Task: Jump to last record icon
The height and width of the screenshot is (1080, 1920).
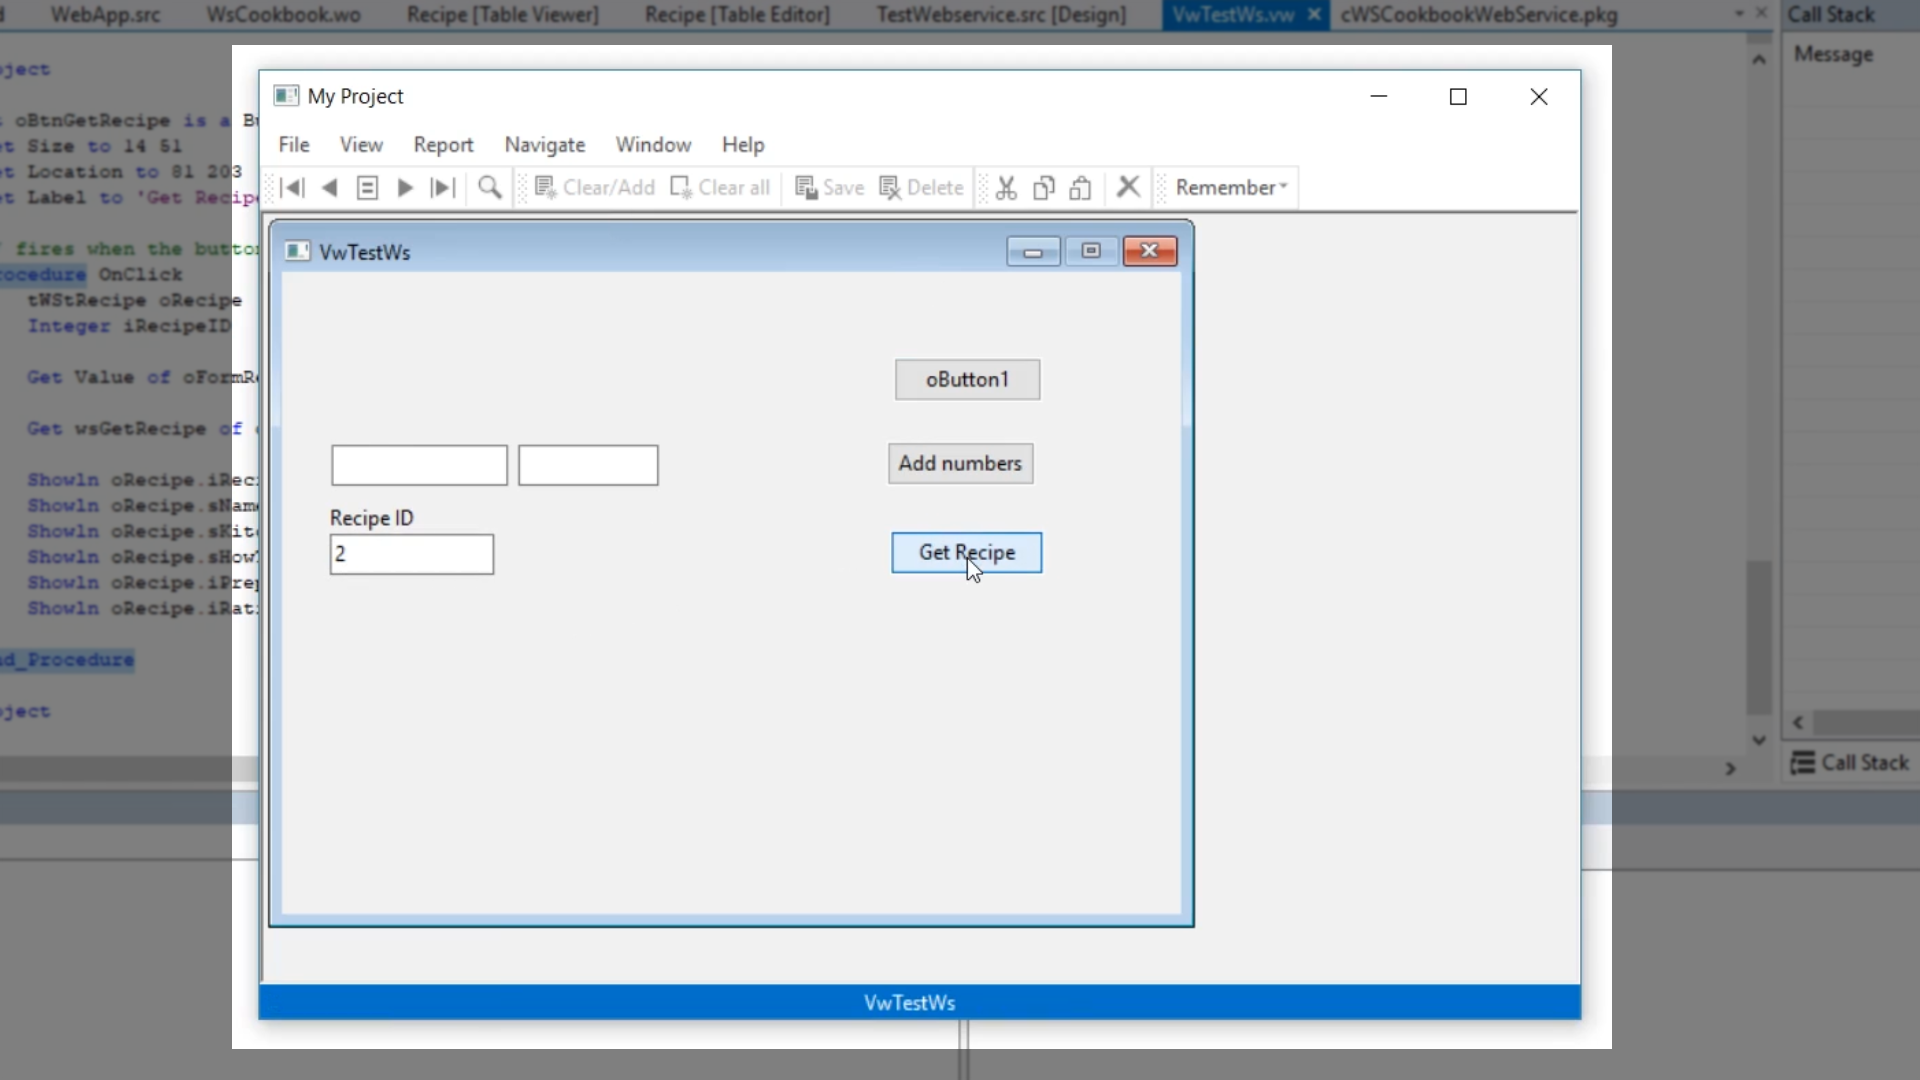Action: point(442,188)
